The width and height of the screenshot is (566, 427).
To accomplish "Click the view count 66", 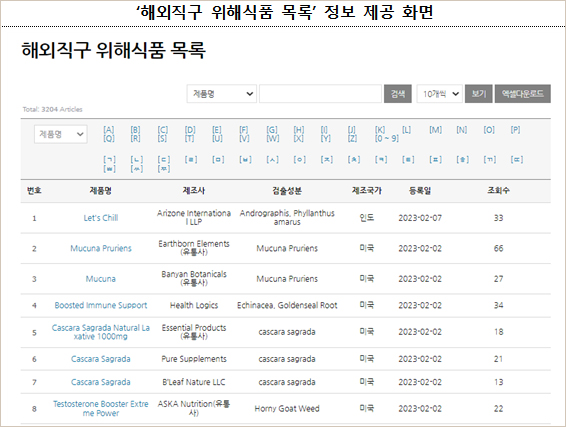I will click(498, 248).
